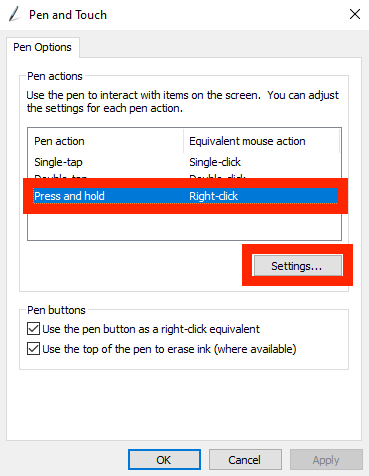This screenshot has height=476, width=369.
Task: Click the Right-click cell of highlighted row
Action: 213,196
